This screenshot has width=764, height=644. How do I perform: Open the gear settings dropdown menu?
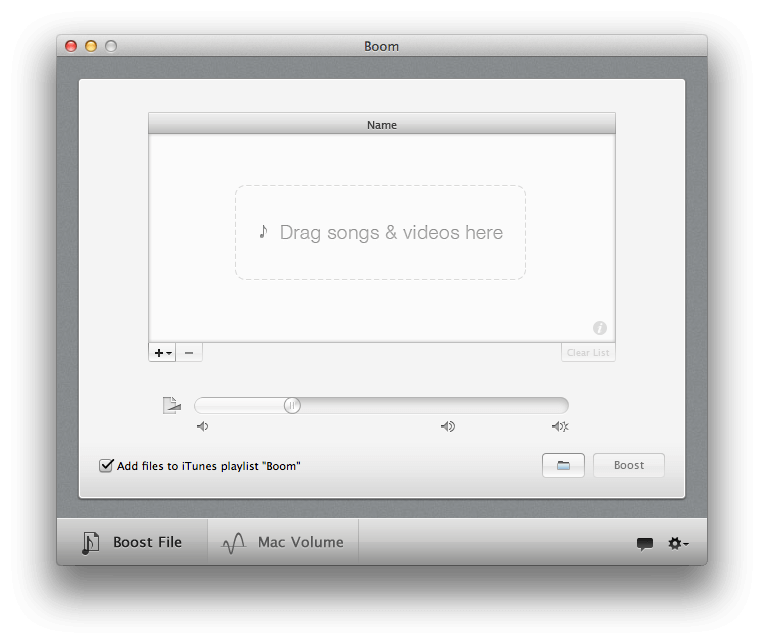(678, 543)
